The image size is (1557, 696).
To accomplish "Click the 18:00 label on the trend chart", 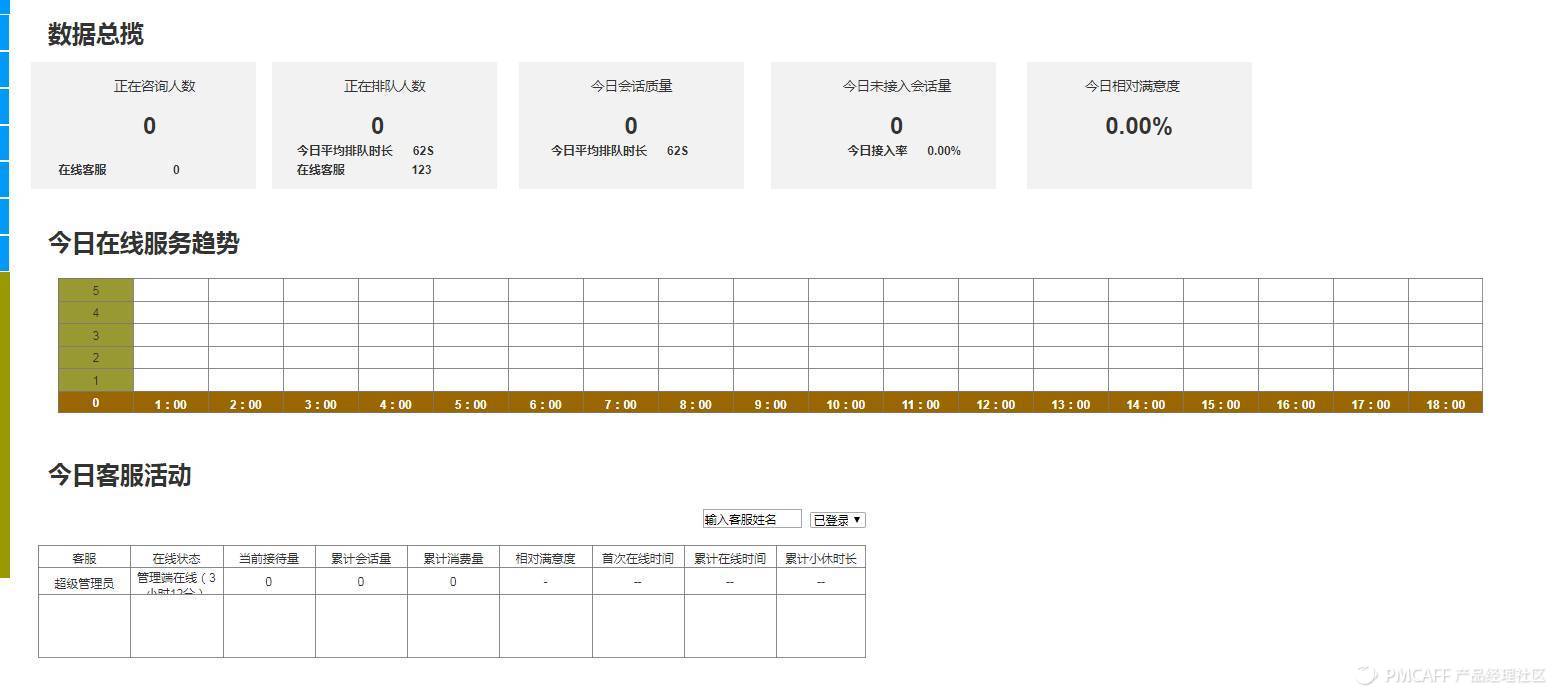I will click(x=1444, y=404).
